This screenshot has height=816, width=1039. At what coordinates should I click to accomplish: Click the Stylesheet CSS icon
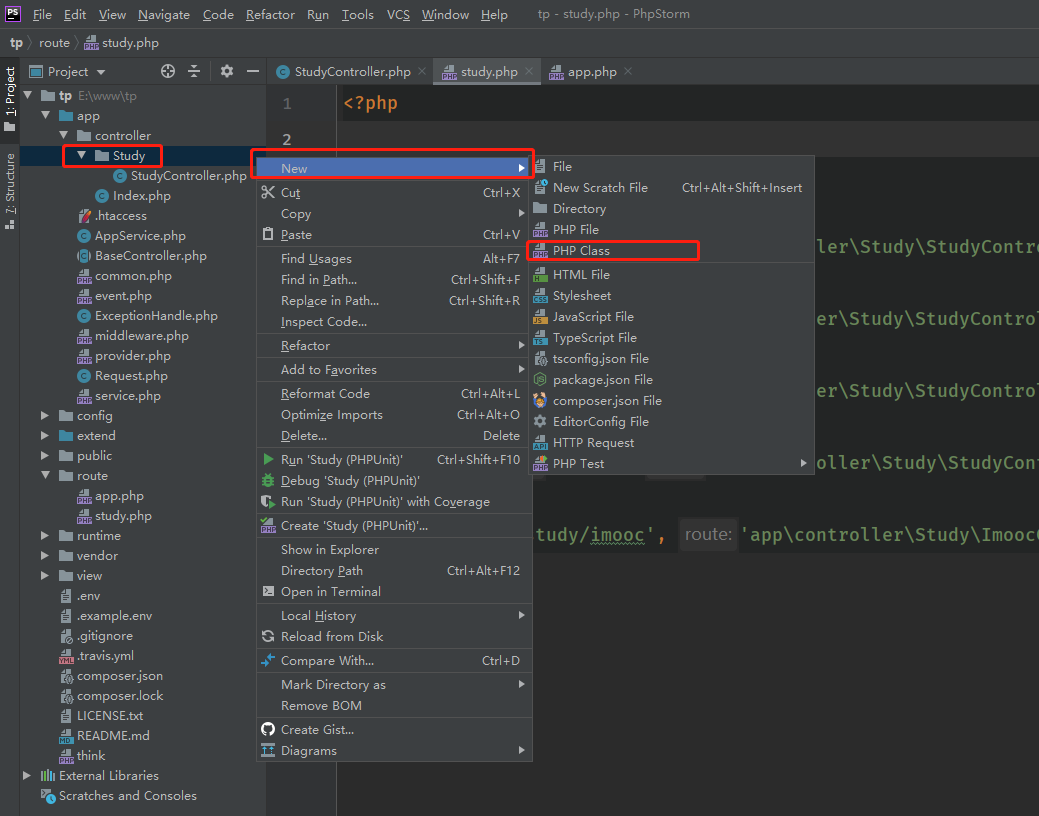[x=541, y=296]
